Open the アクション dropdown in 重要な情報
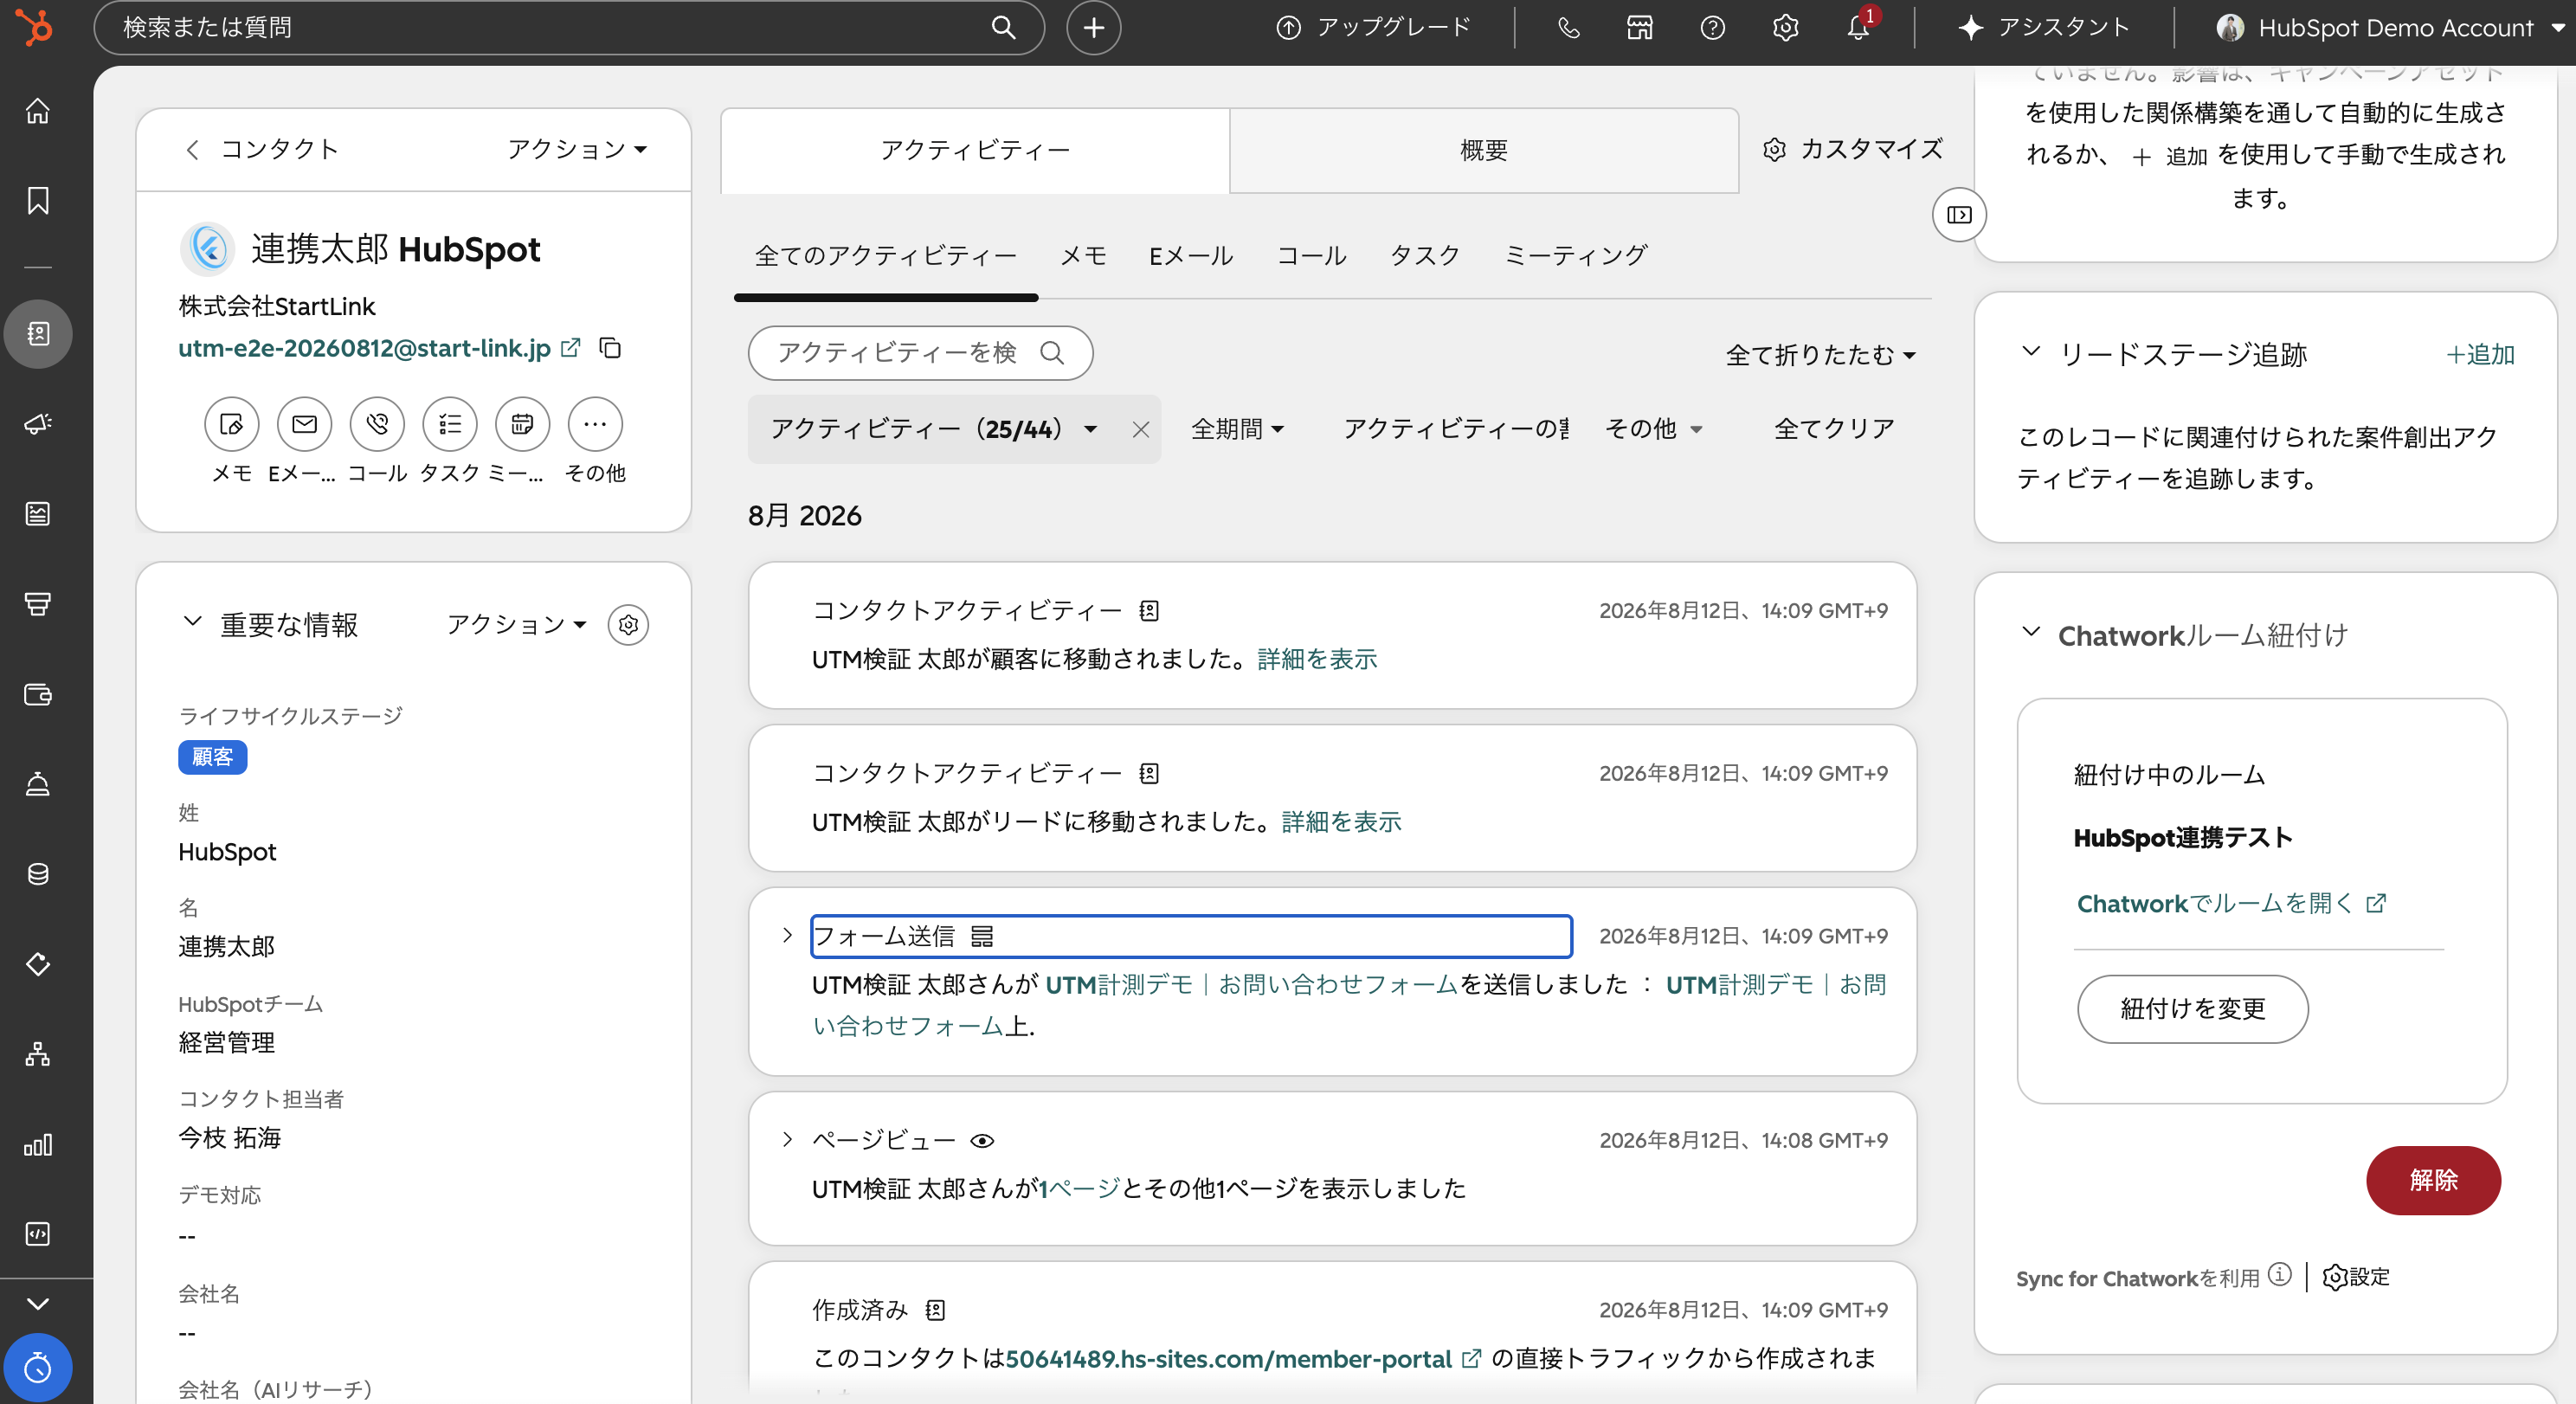The width and height of the screenshot is (2576, 1404). 516,625
